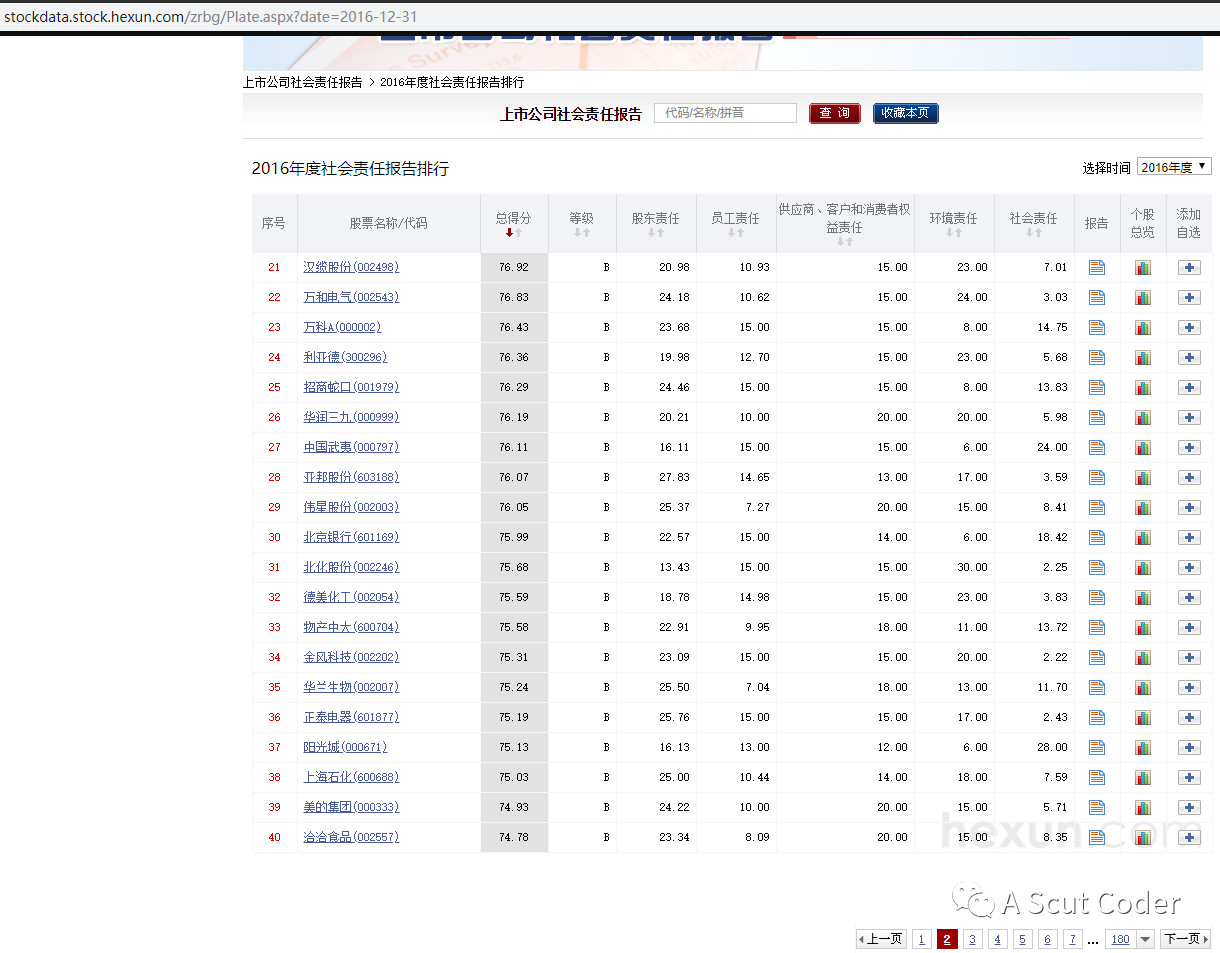
Task: Open the 2016年度 year selection dropdown
Action: coord(1174,167)
